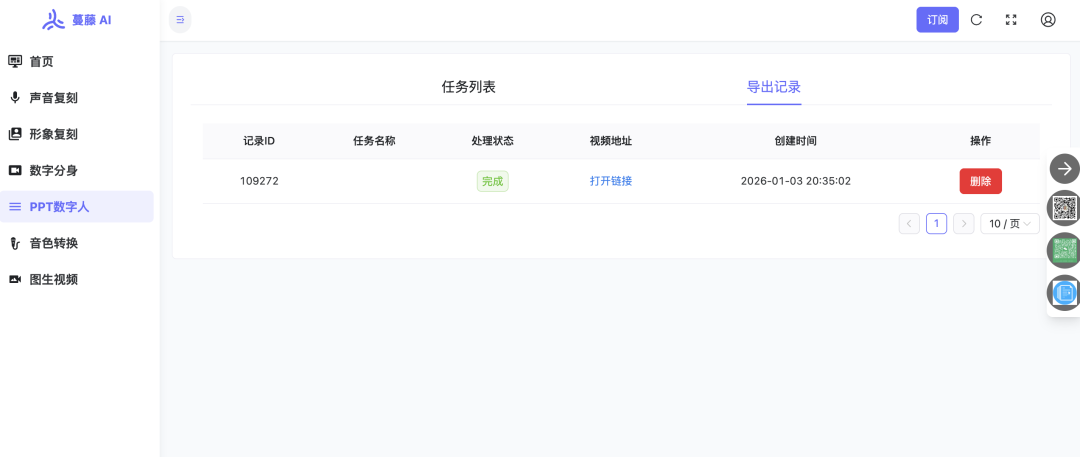
Task: Click the 任务名称 column header
Action: click(374, 141)
